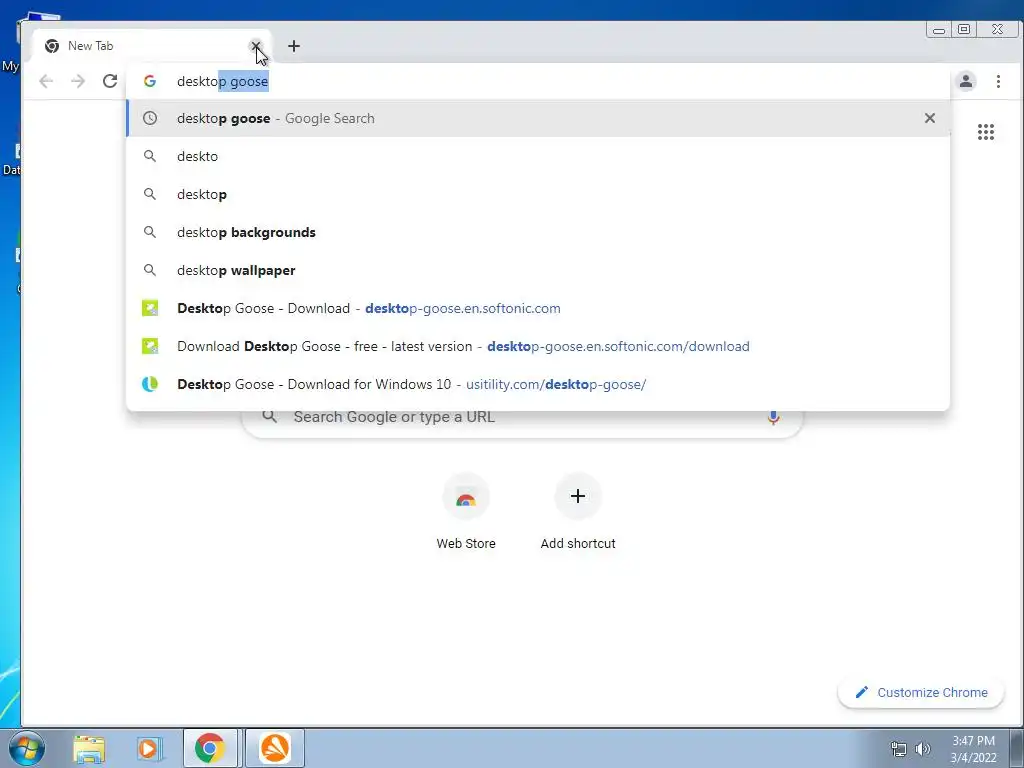1024x768 pixels.
Task: Choose the 'deskto' search suggestion
Action: point(538,156)
